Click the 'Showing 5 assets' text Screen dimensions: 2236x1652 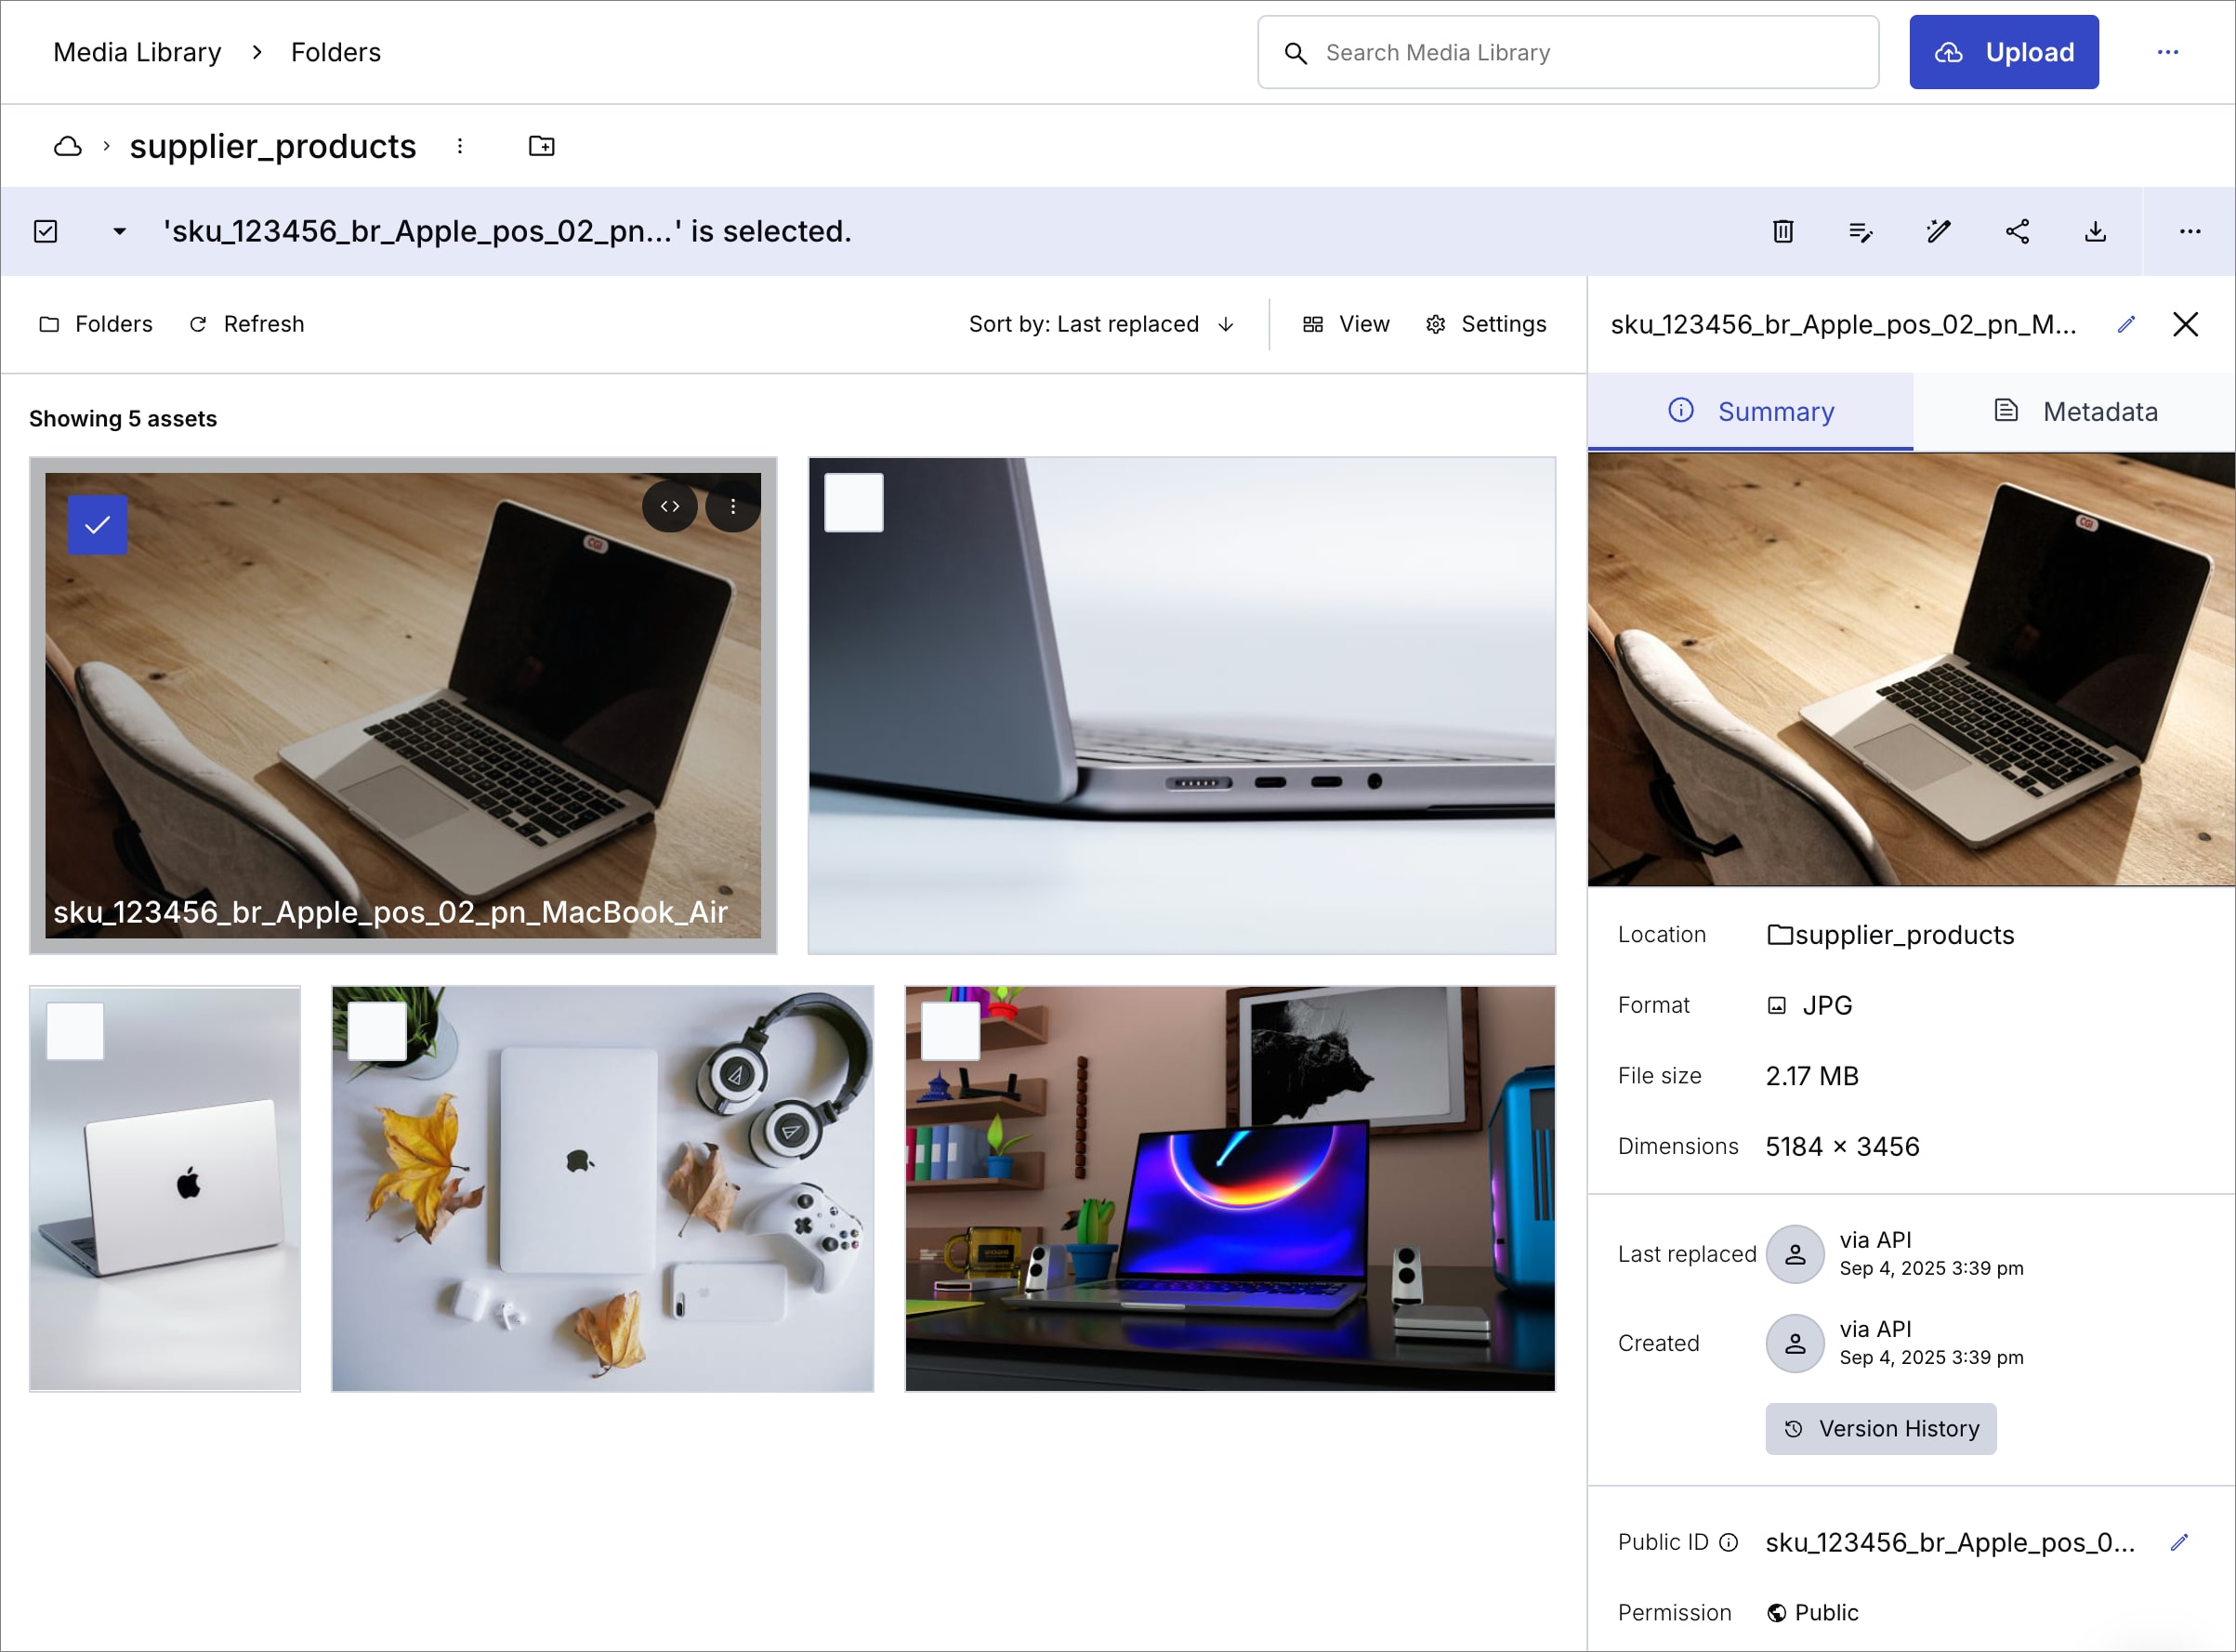(x=122, y=419)
